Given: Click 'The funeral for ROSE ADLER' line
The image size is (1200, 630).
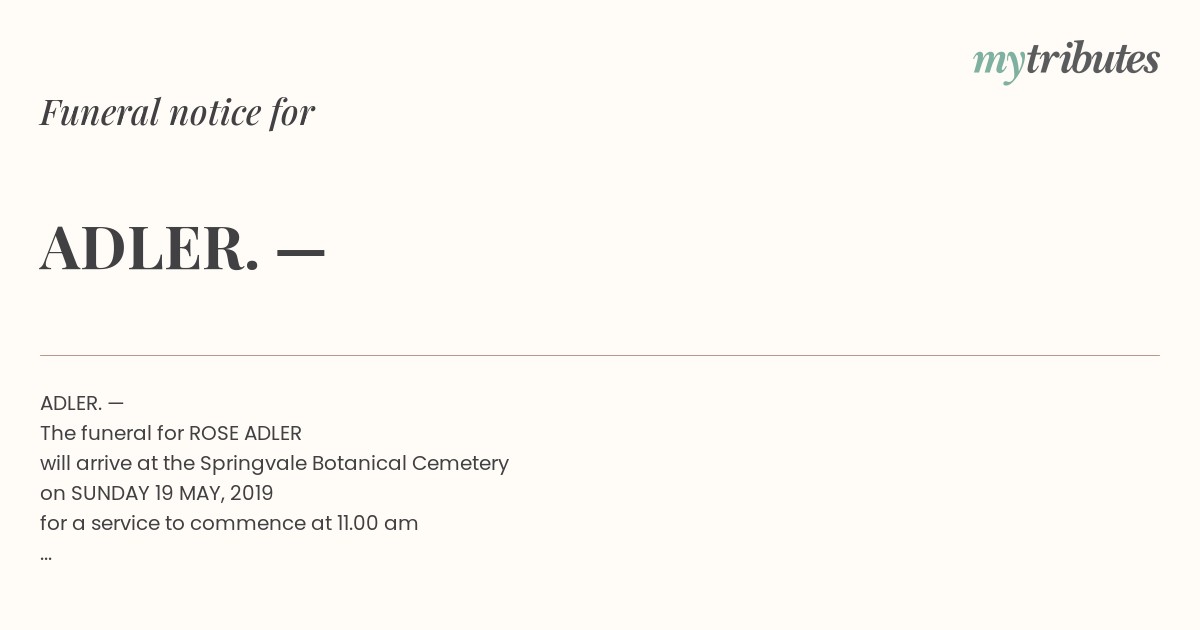Looking at the screenshot, I should coord(171,433).
